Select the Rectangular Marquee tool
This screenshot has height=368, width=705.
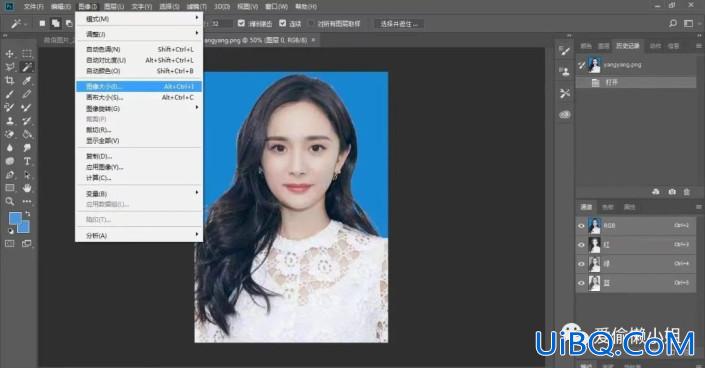pos(27,54)
